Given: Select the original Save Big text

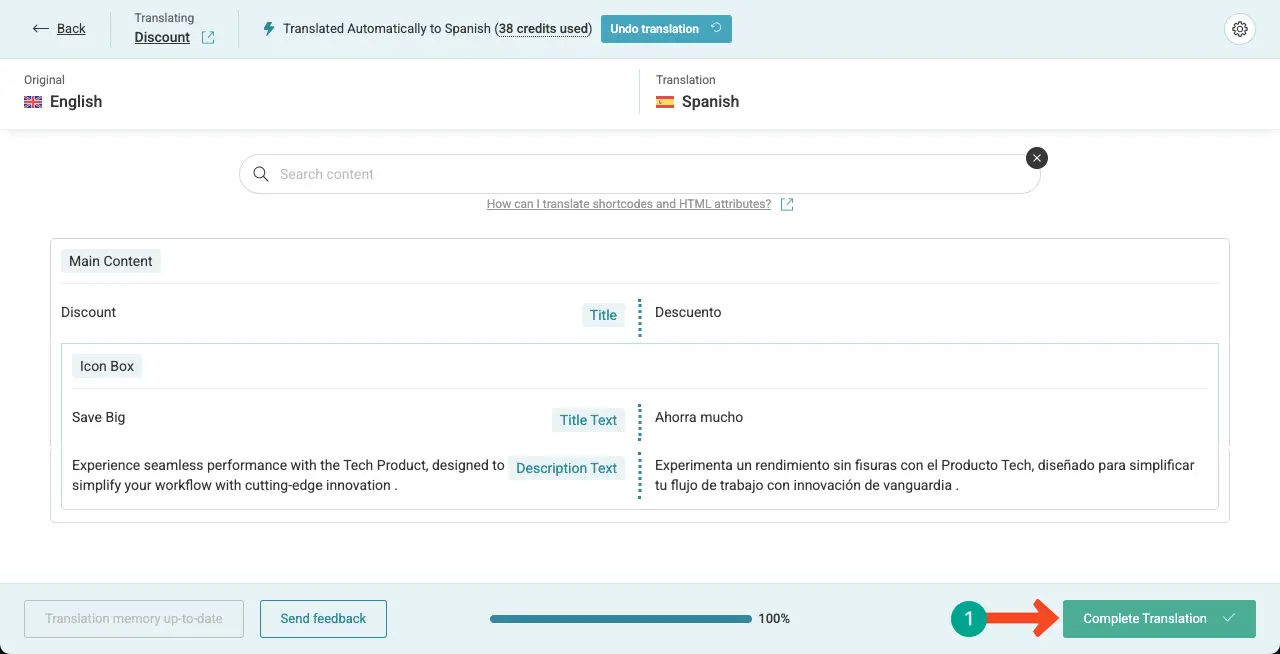Looking at the screenshot, I should [99, 417].
